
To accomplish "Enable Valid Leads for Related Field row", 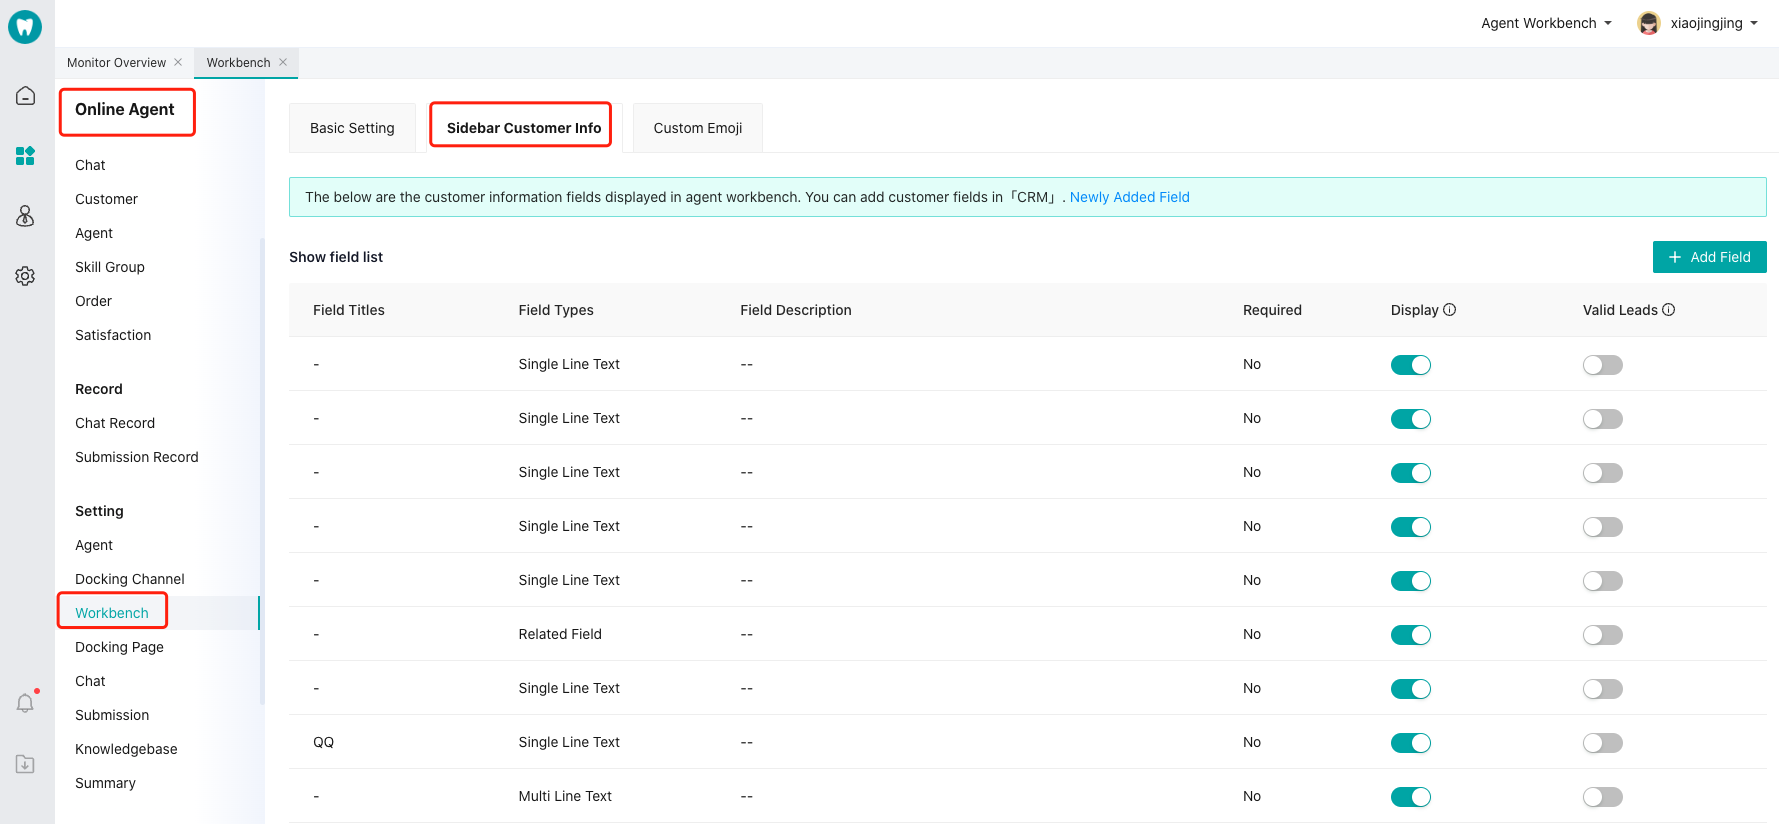I will 1603,635.
